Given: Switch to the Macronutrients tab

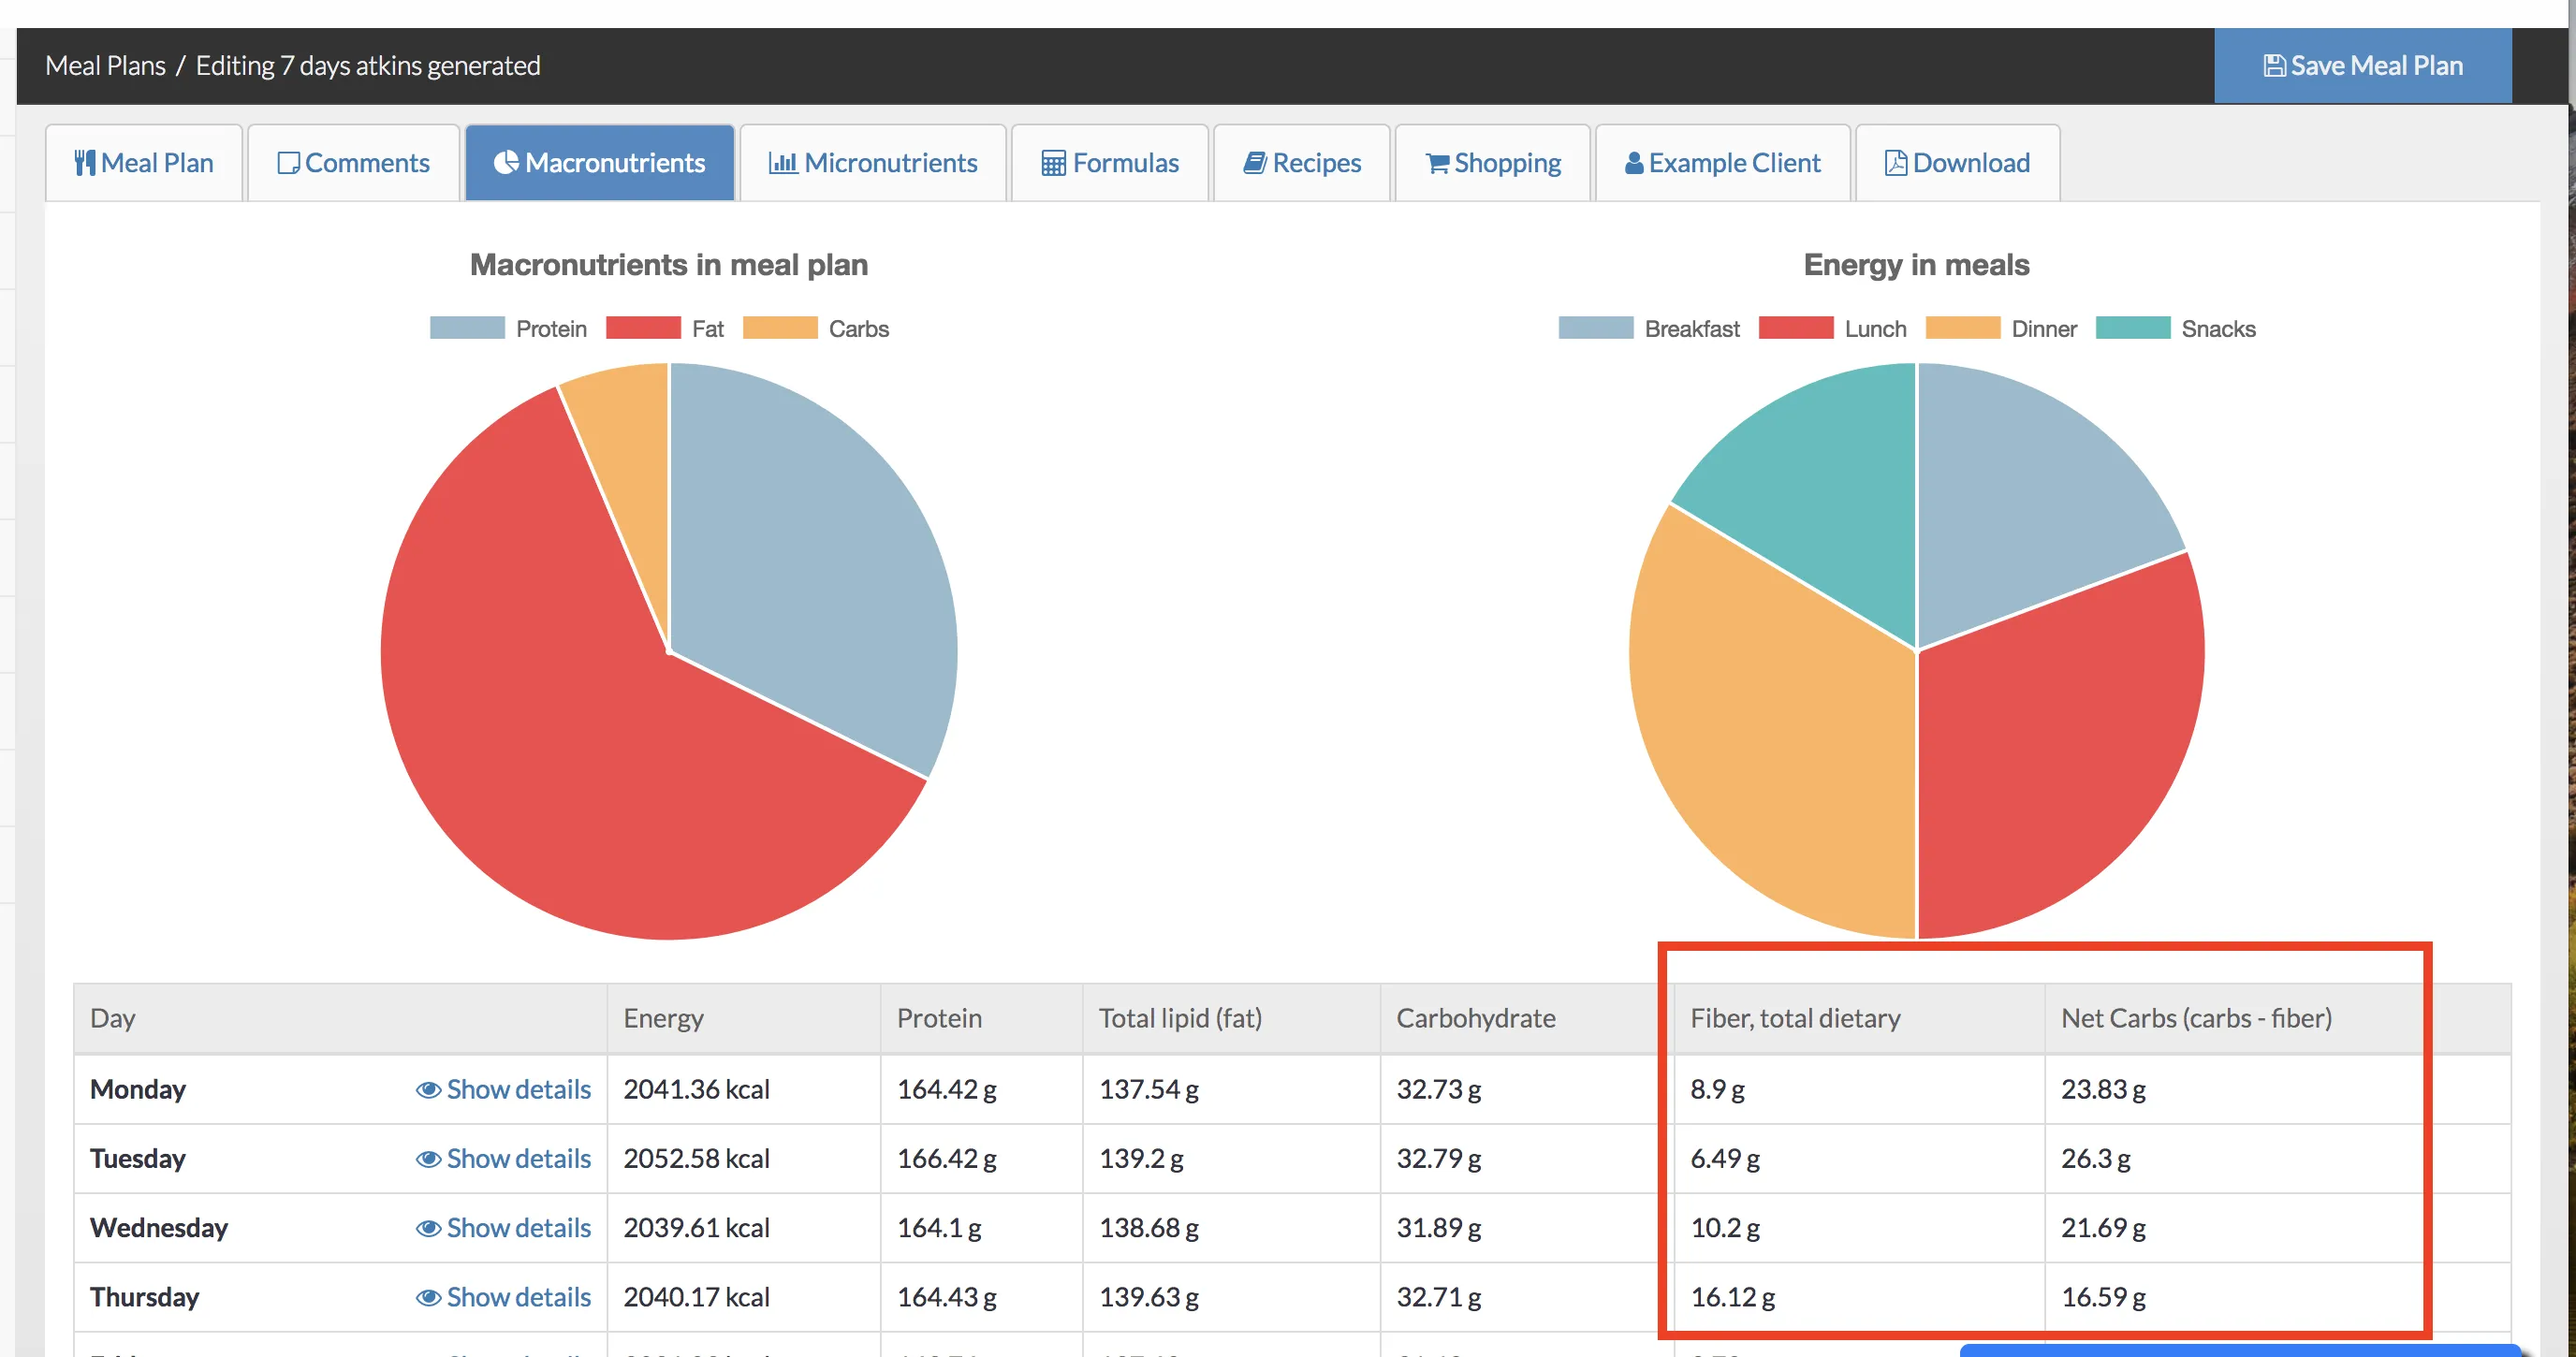Looking at the screenshot, I should pyautogui.click(x=600, y=163).
